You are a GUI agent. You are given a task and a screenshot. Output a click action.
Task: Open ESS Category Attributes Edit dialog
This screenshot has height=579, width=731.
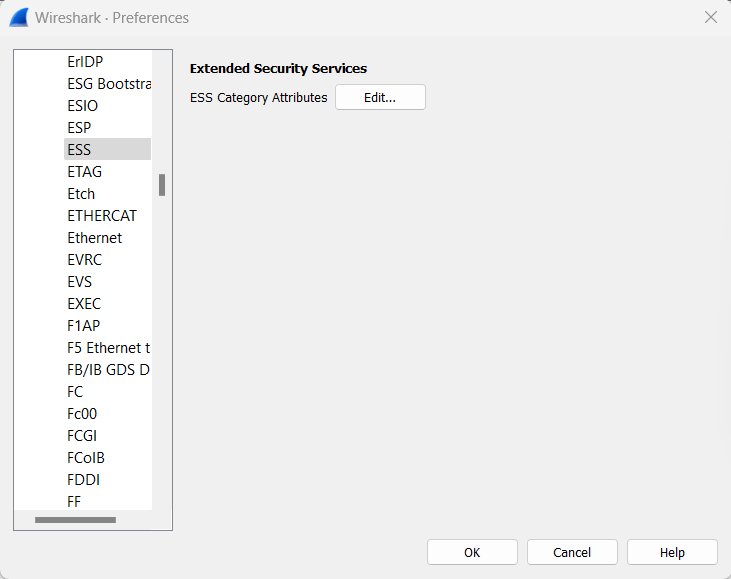click(x=380, y=97)
